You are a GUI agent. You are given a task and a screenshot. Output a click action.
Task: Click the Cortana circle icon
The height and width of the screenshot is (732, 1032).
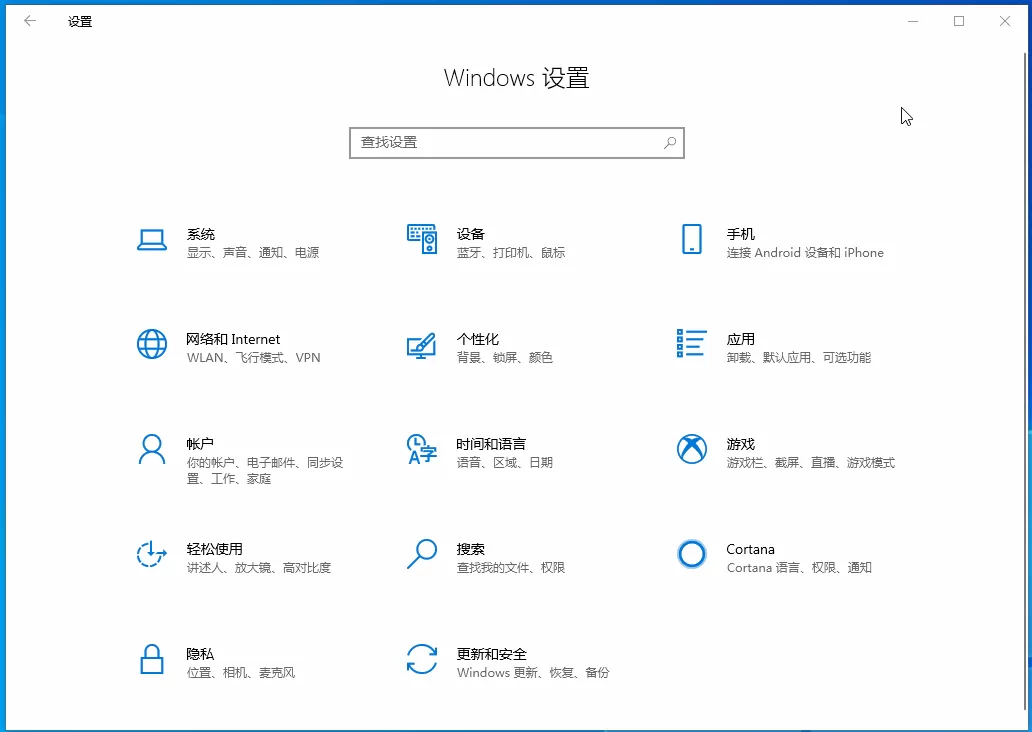(x=692, y=554)
